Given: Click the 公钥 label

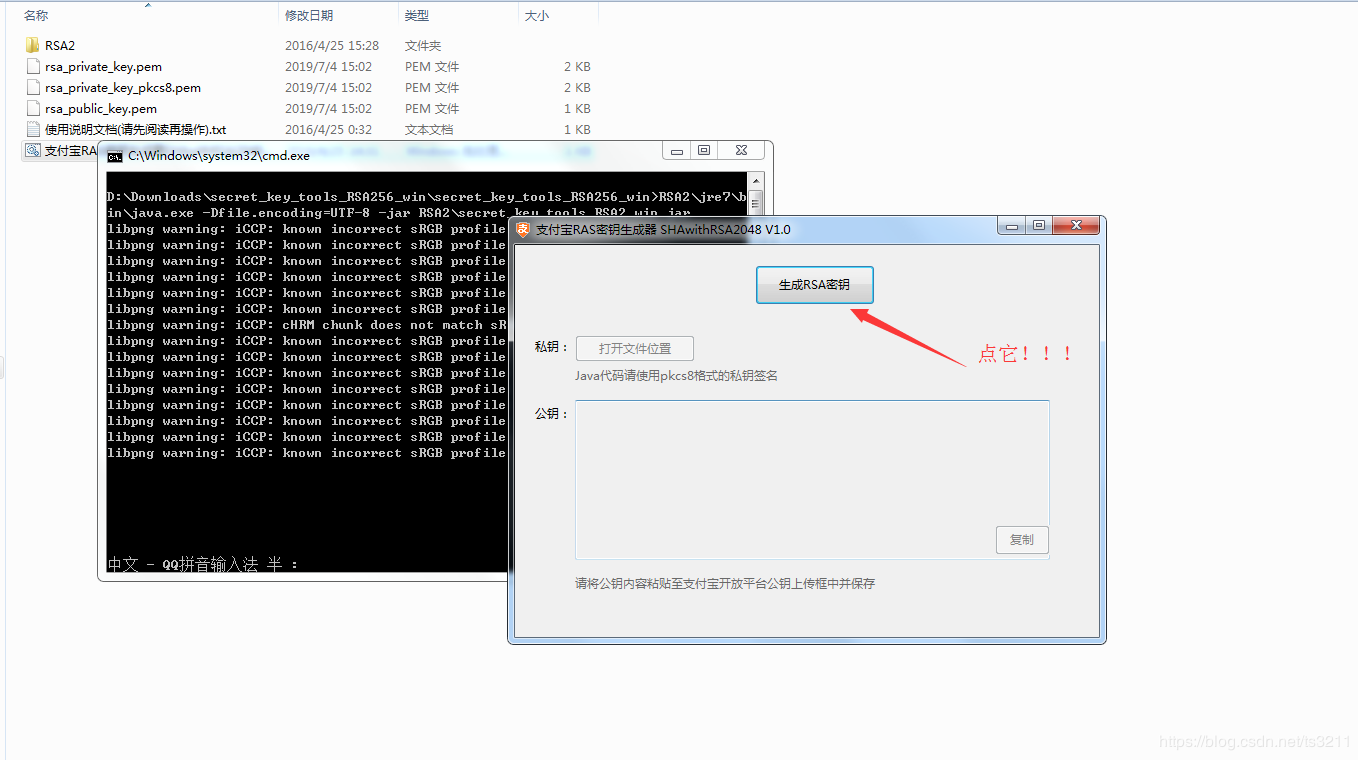Looking at the screenshot, I should 551,413.
